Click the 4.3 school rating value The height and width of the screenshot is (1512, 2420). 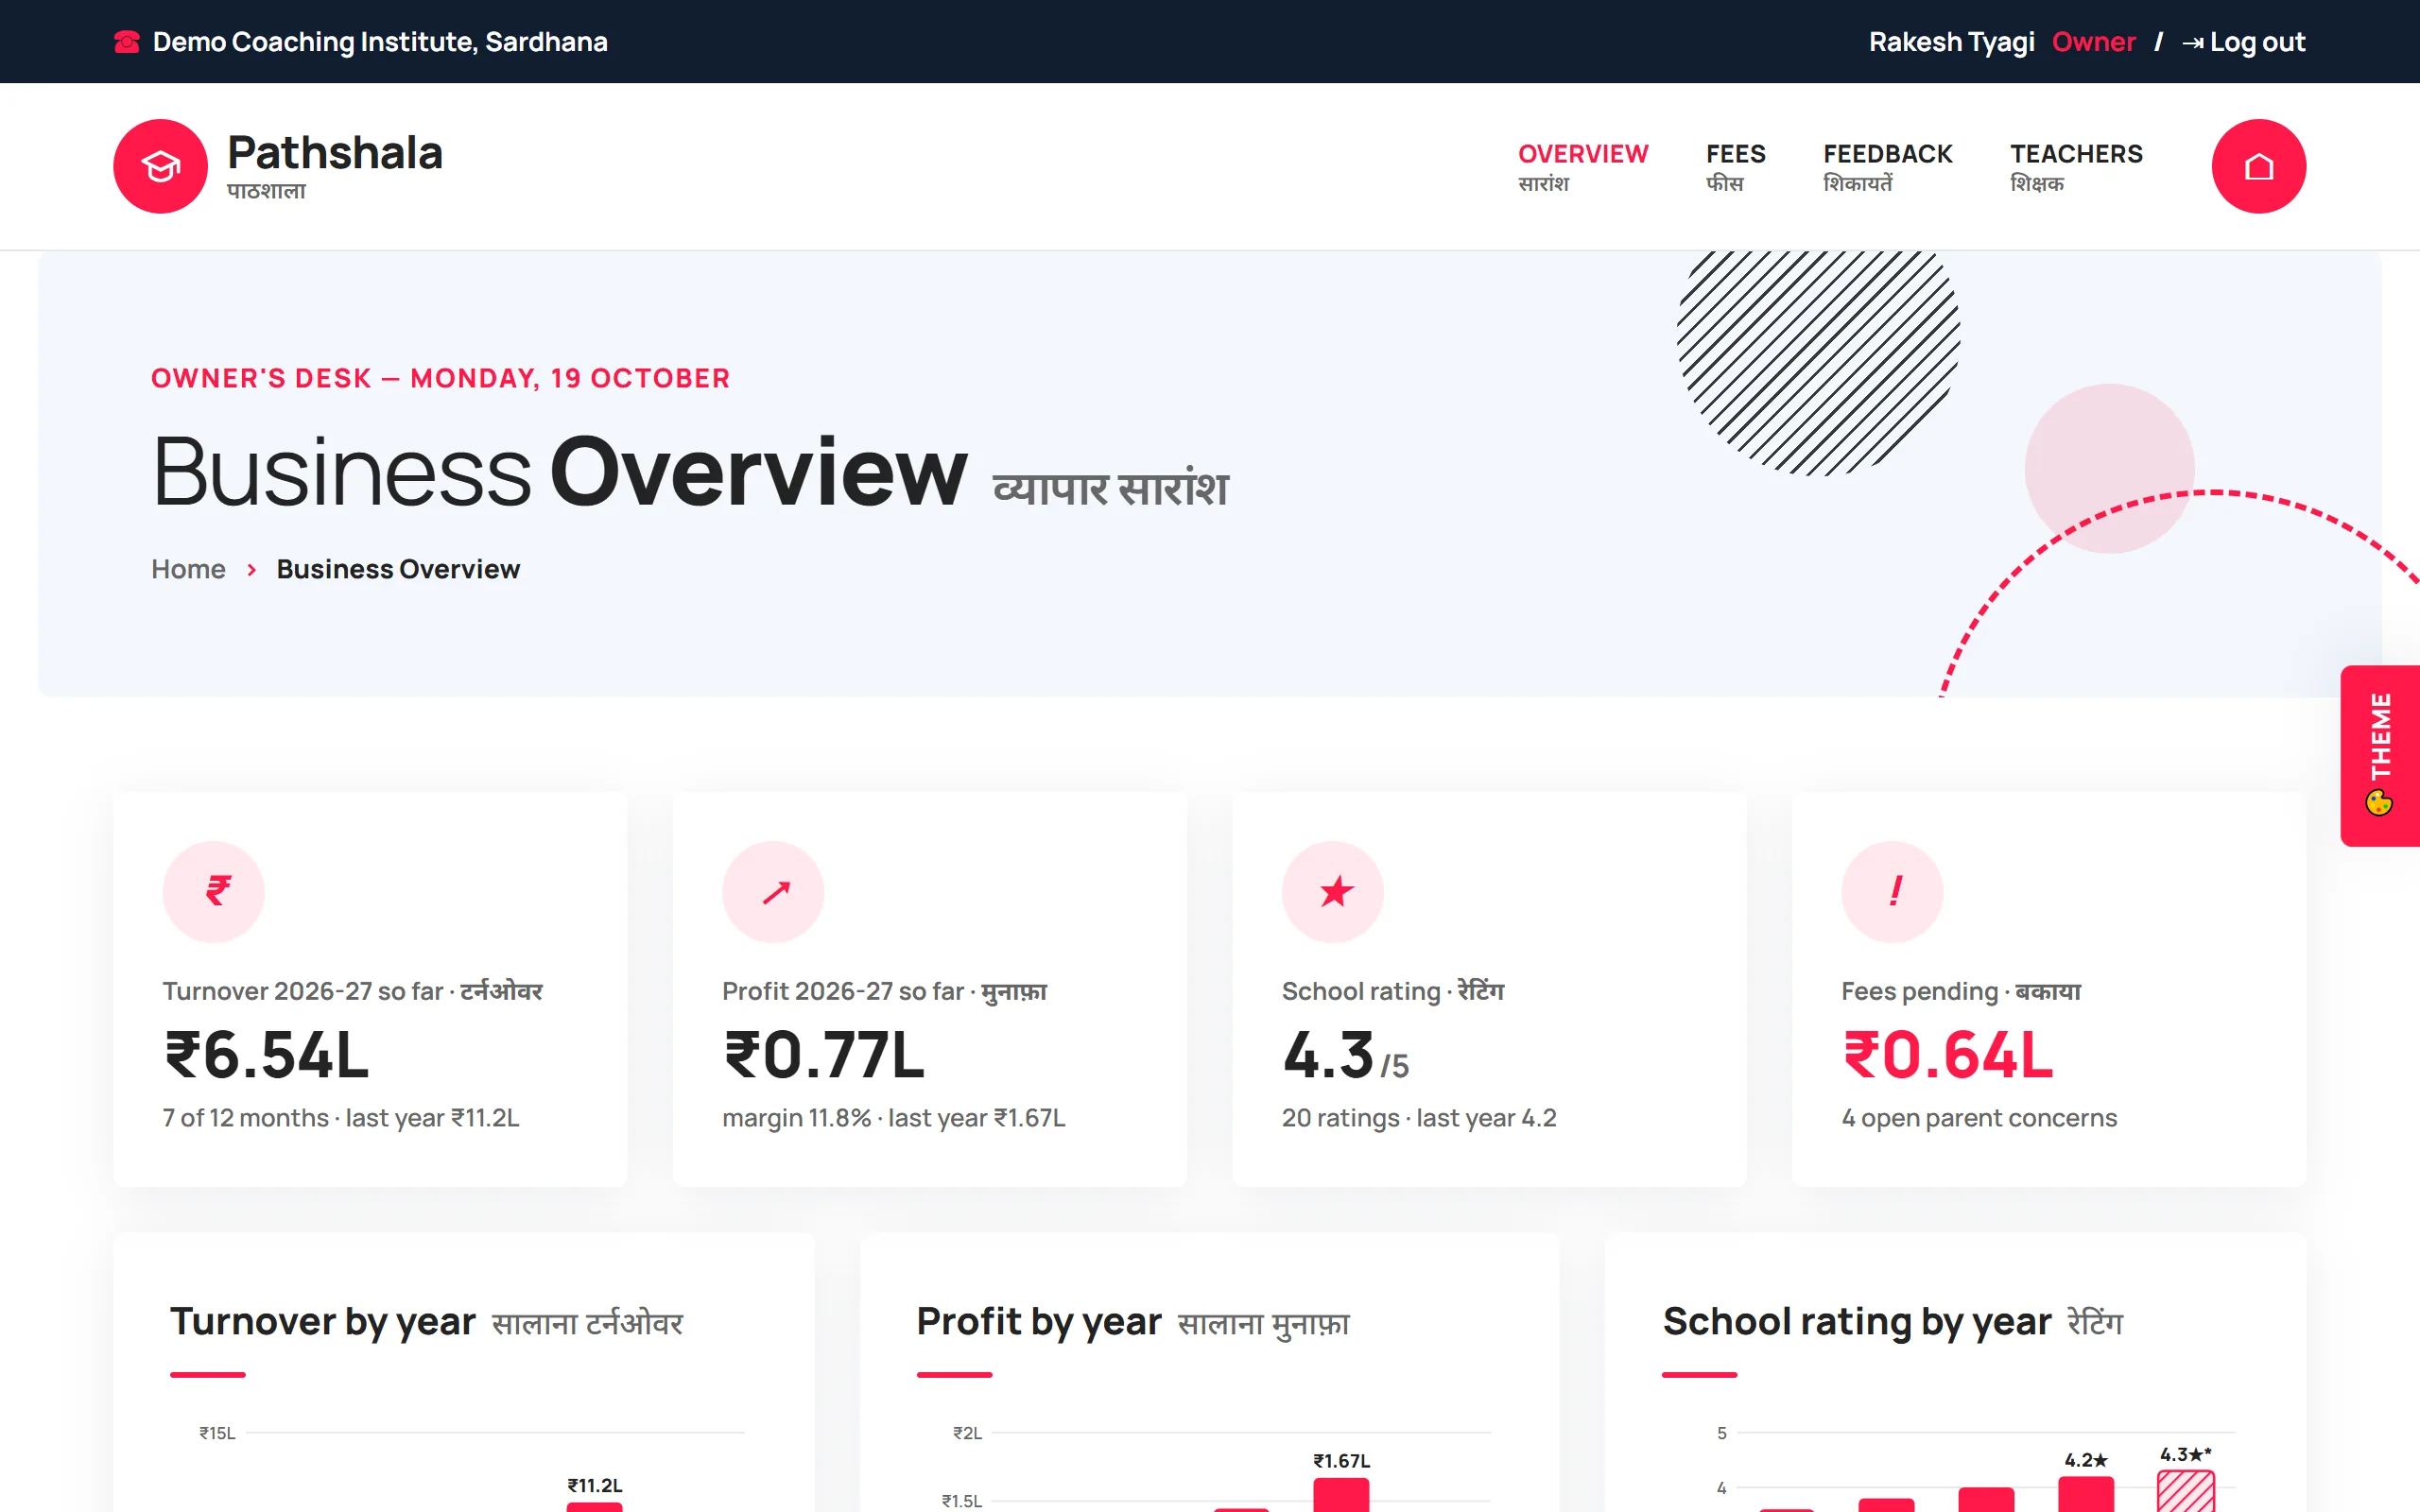click(x=1329, y=1055)
